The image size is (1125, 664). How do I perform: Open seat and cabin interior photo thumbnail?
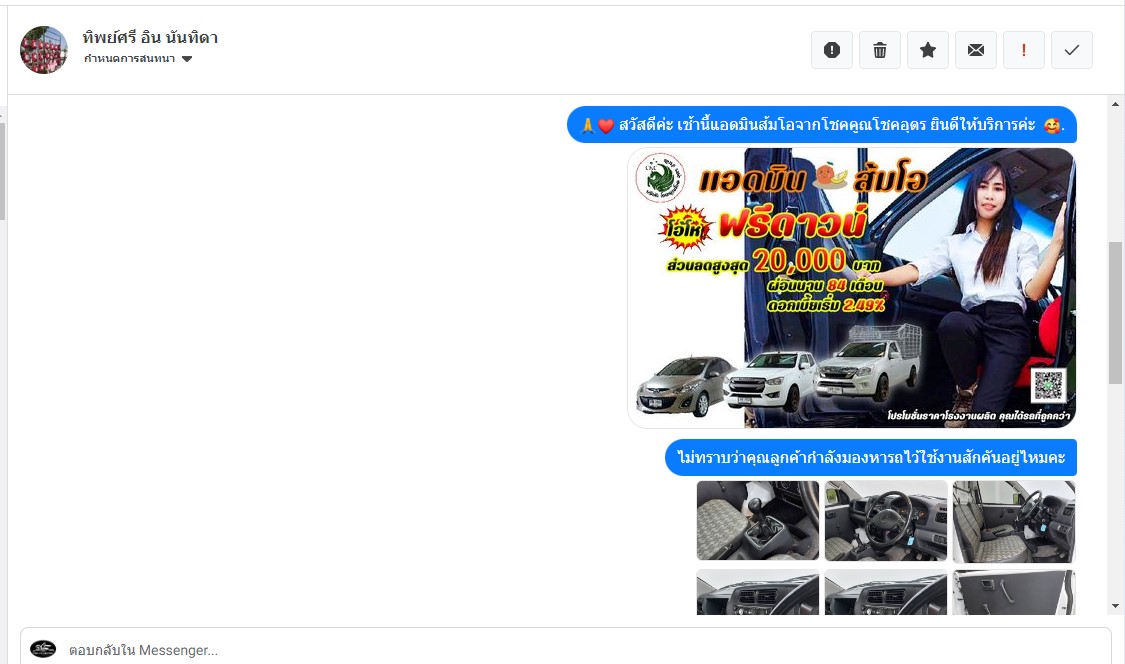pyautogui.click(x=1014, y=520)
